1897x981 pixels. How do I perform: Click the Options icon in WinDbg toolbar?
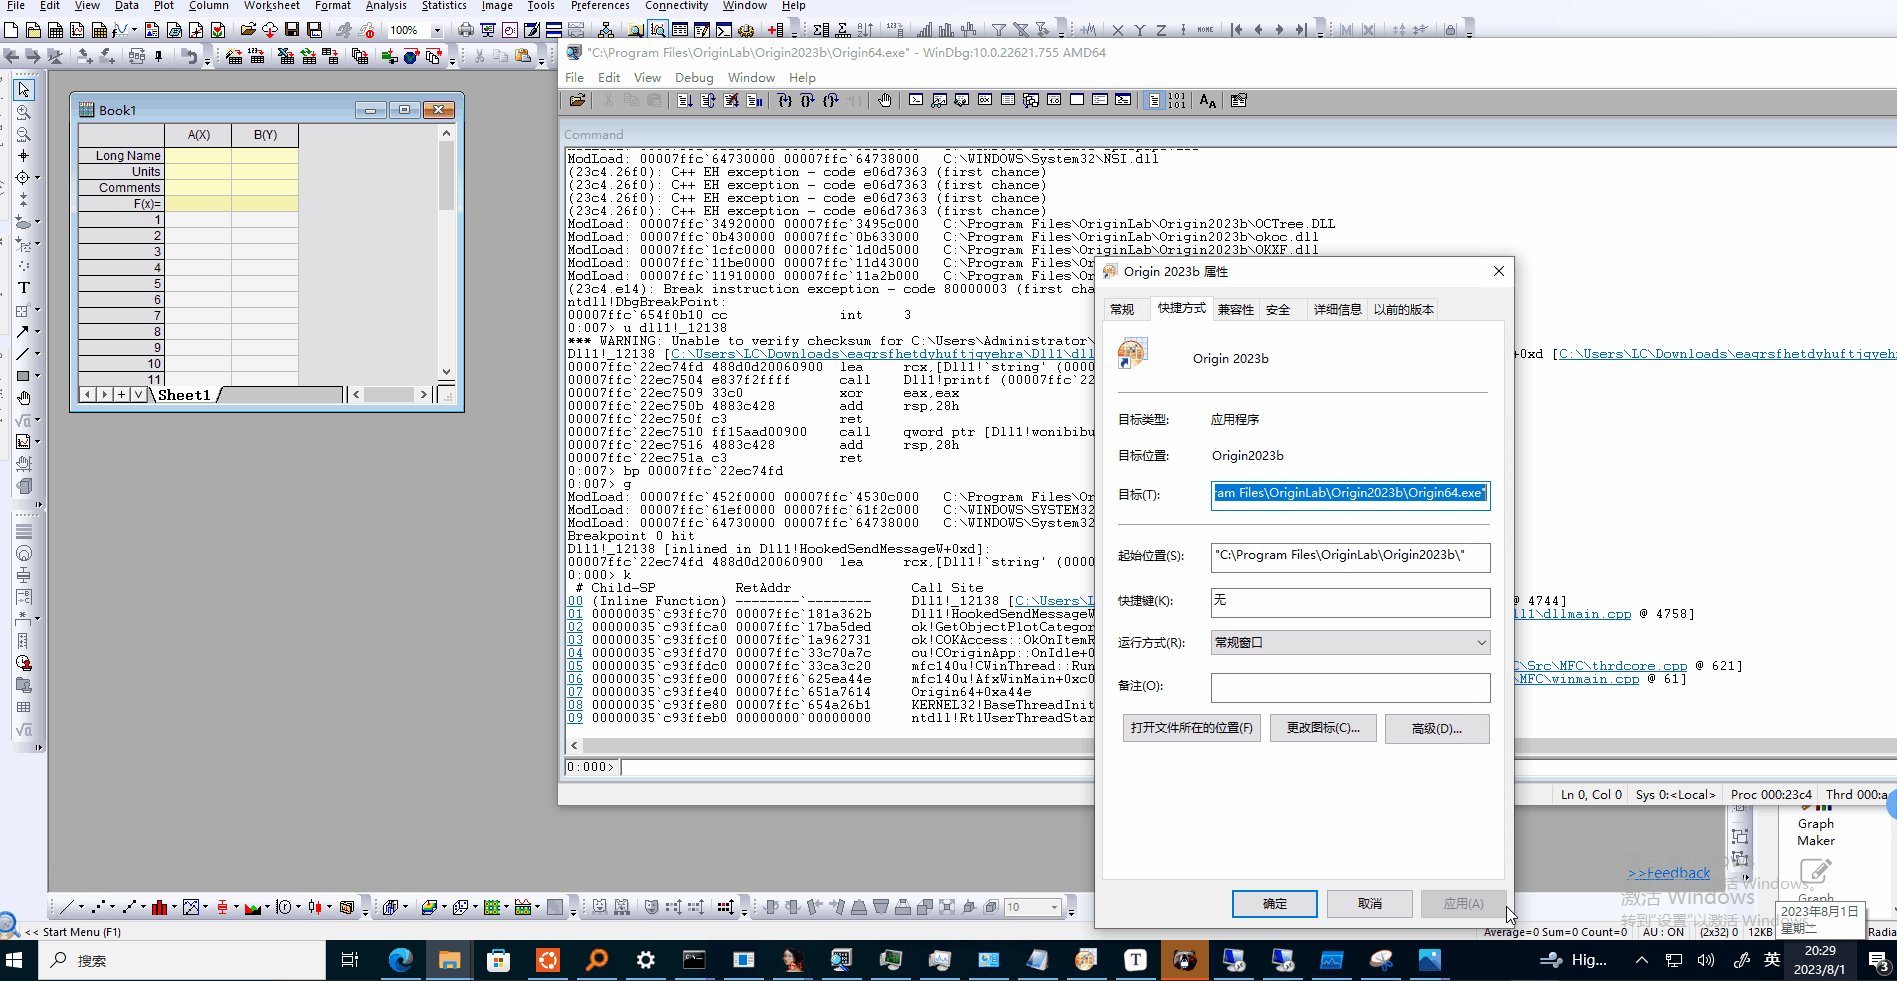[x=1239, y=100]
